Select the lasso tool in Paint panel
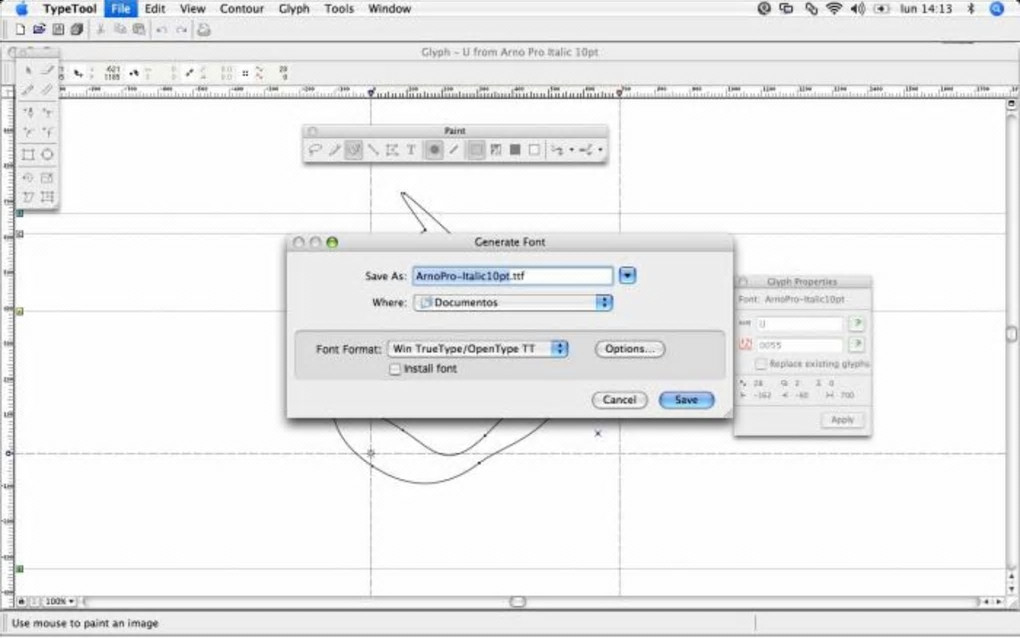This screenshot has height=638, width=1020. coord(315,150)
